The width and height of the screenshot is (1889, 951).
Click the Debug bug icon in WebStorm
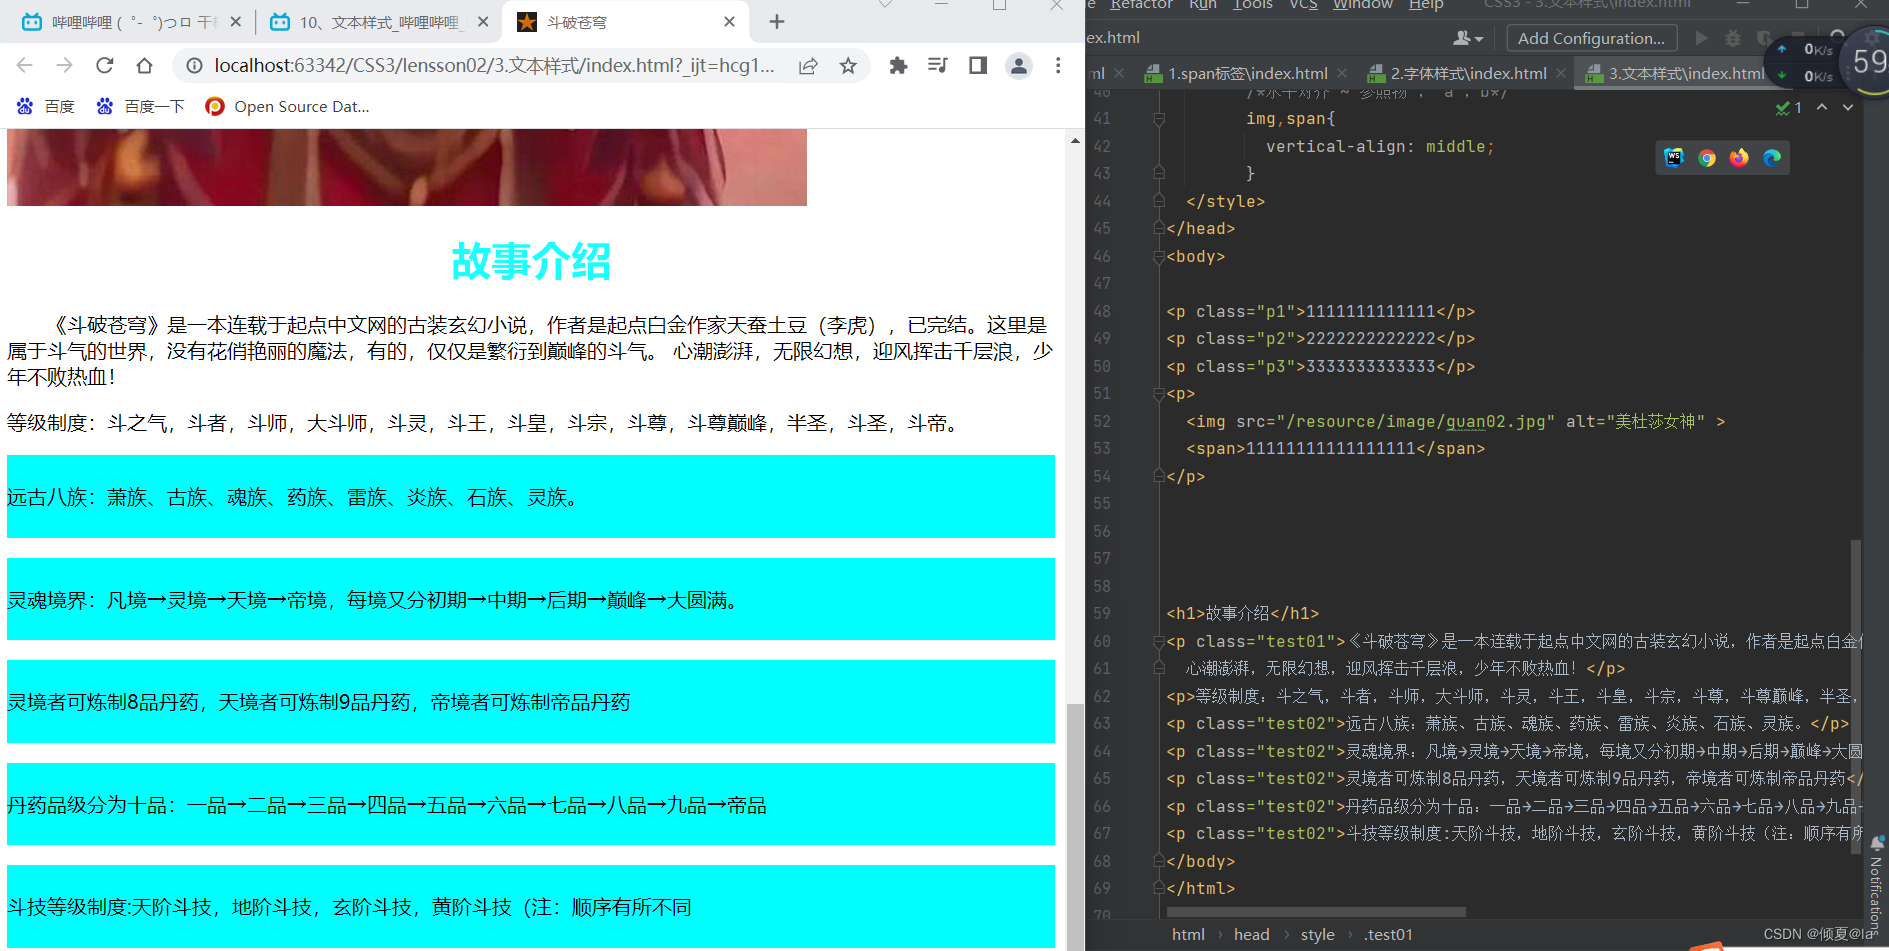[1733, 38]
